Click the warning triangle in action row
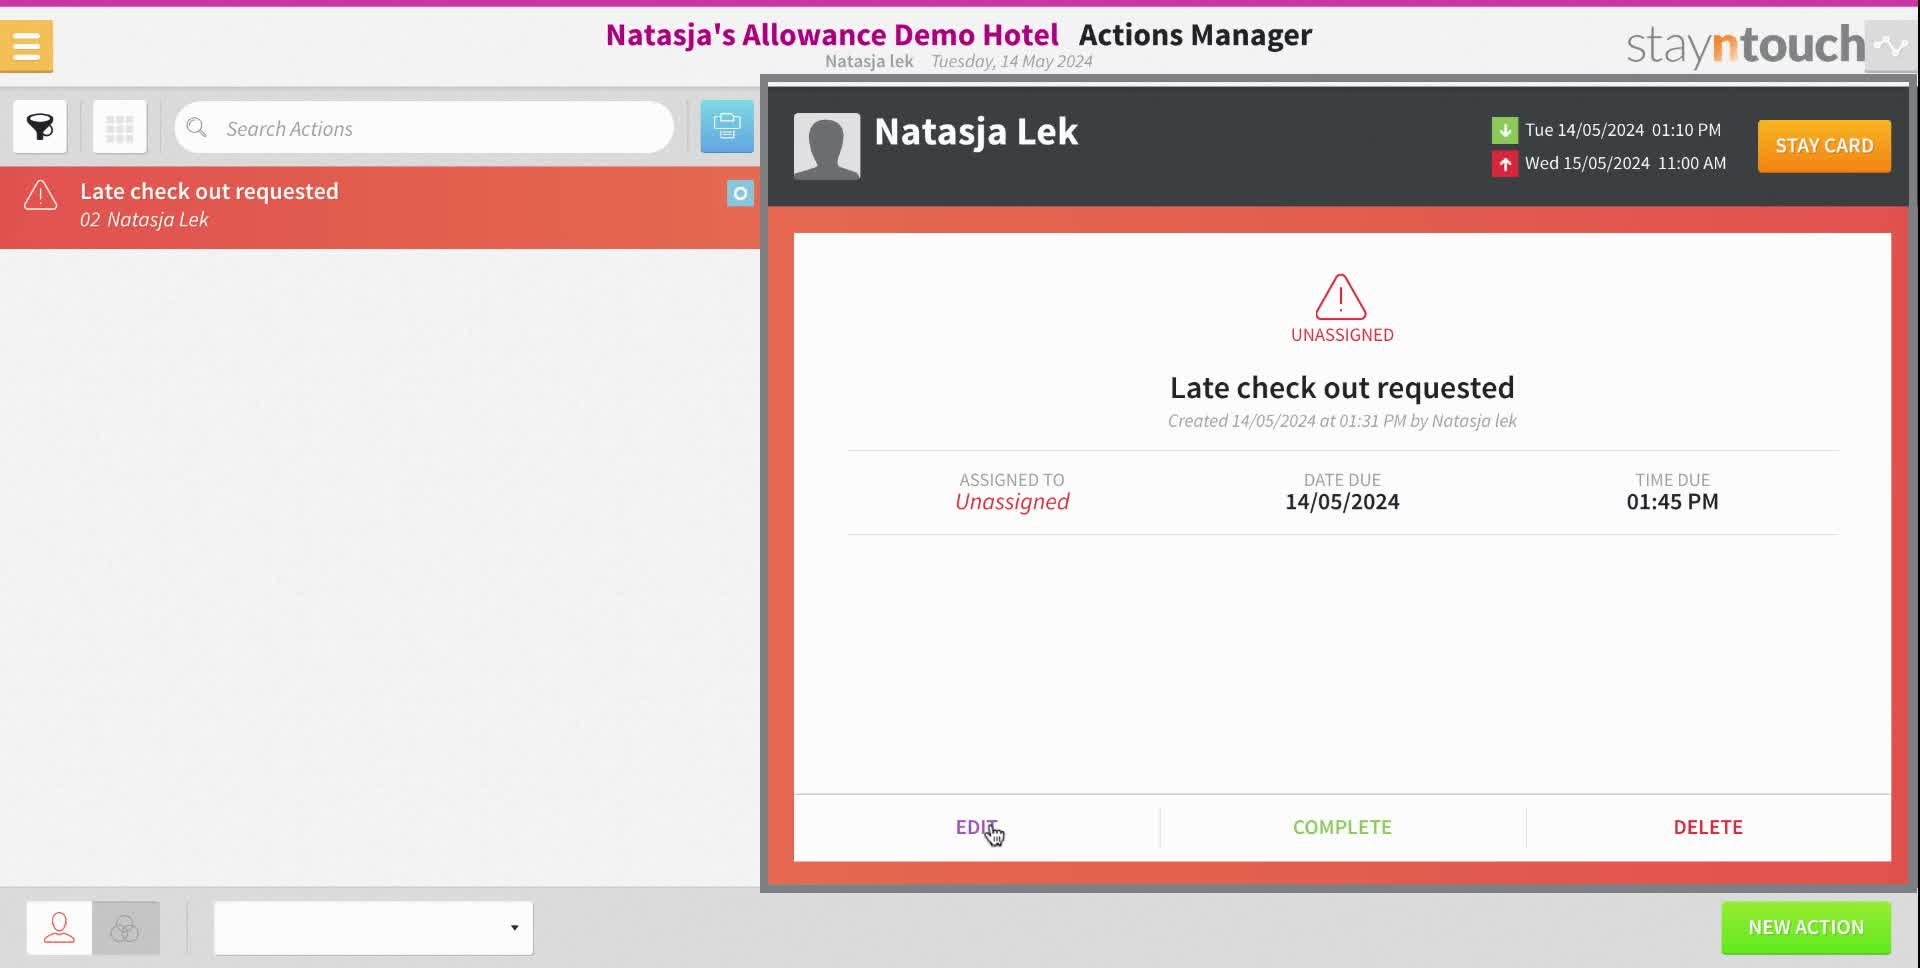The image size is (1920, 968). [41, 195]
